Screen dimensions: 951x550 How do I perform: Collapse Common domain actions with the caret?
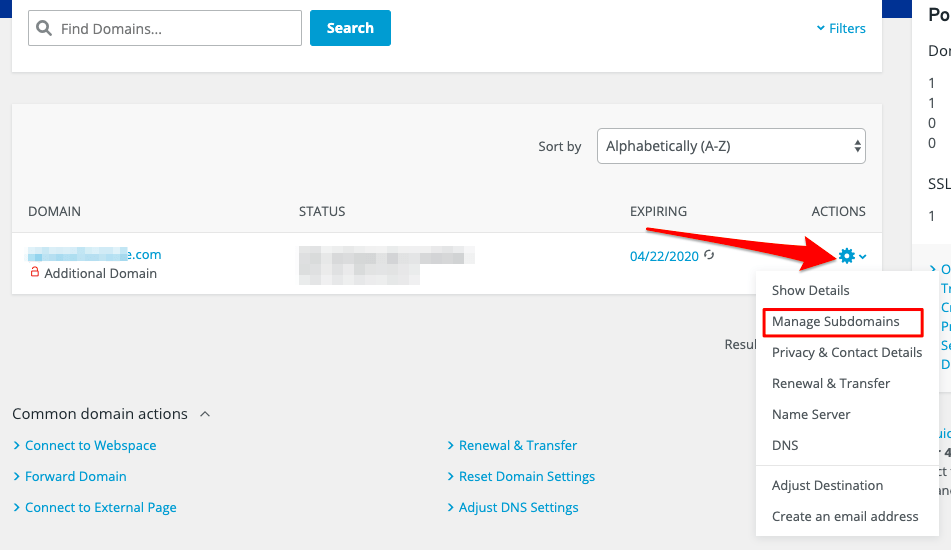205,414
